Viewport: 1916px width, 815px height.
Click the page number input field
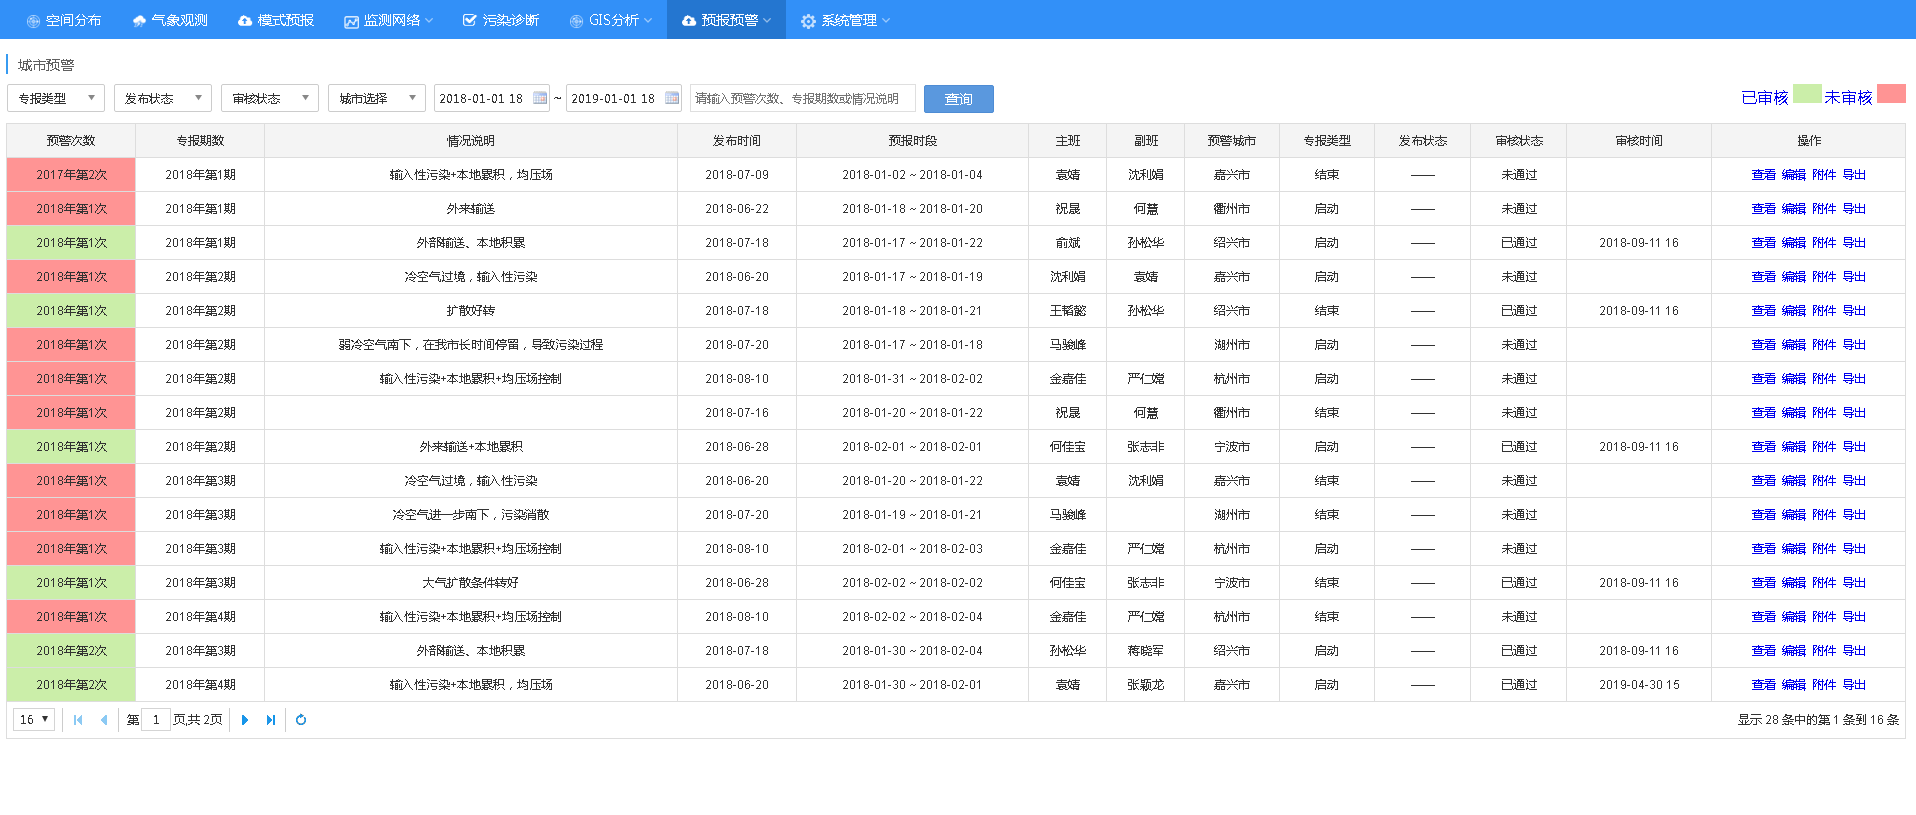tap(156, 719)
